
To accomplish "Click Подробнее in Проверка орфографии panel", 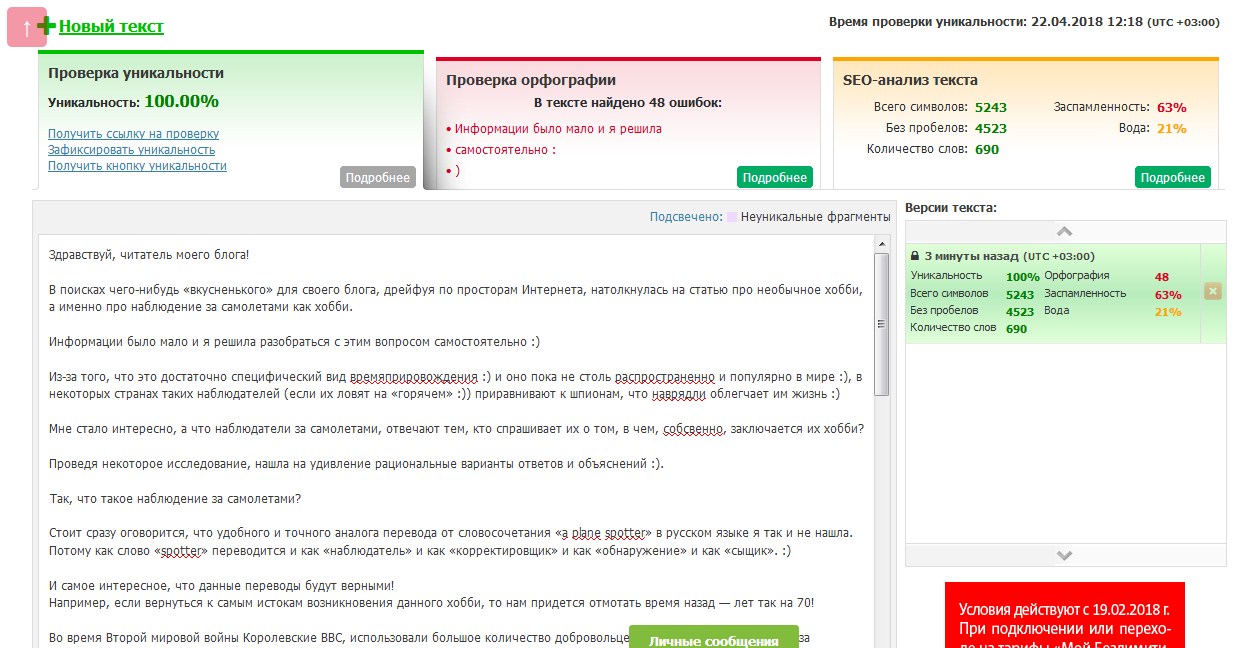I will (x=775, y=177).
